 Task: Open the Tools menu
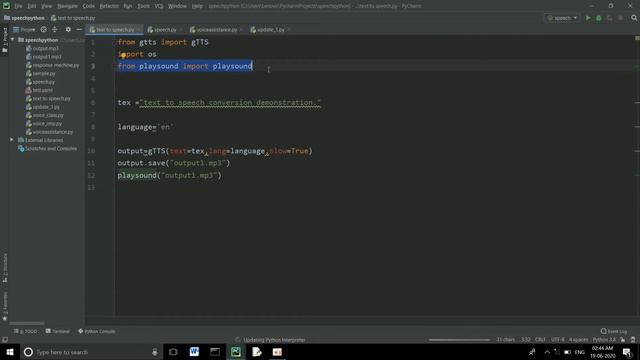tap(143, 6)
